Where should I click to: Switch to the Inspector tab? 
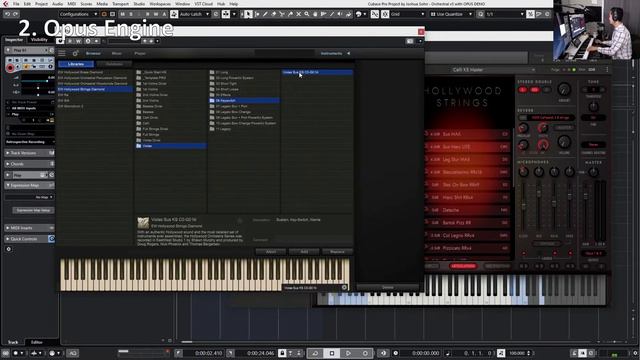[14, 40]
